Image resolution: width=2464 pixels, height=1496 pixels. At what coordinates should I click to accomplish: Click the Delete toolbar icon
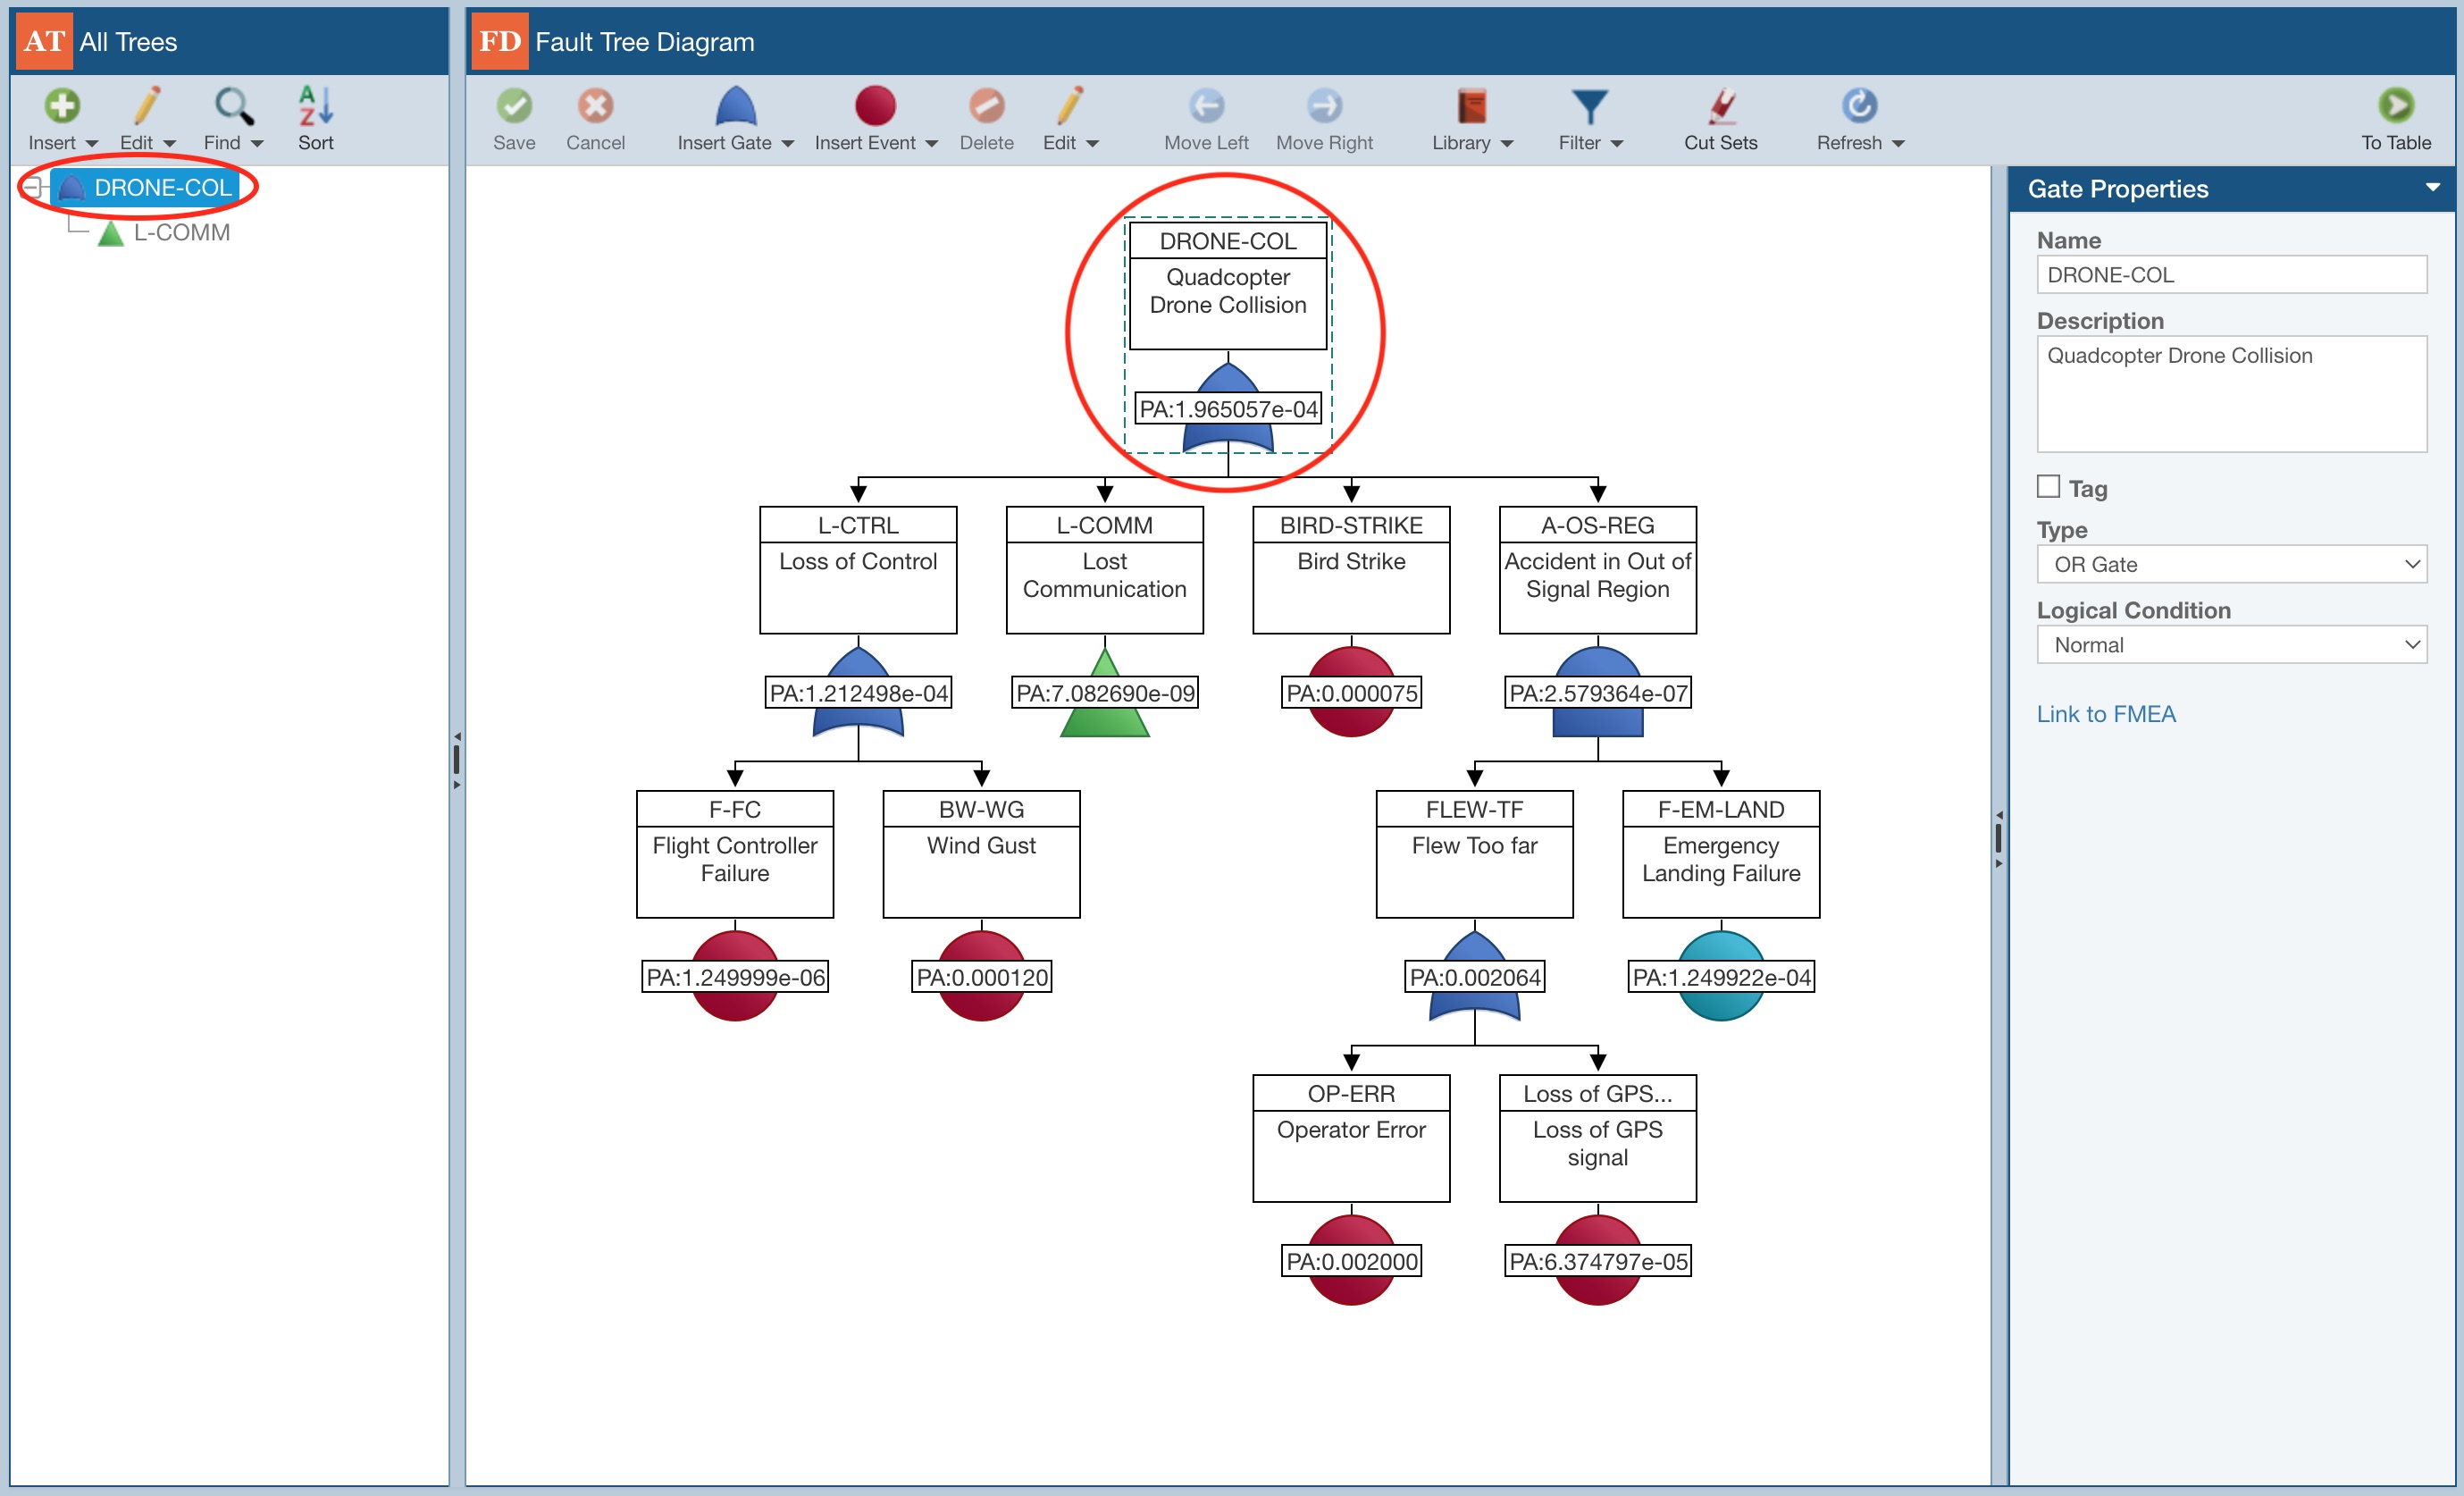(x=986, y=106)
